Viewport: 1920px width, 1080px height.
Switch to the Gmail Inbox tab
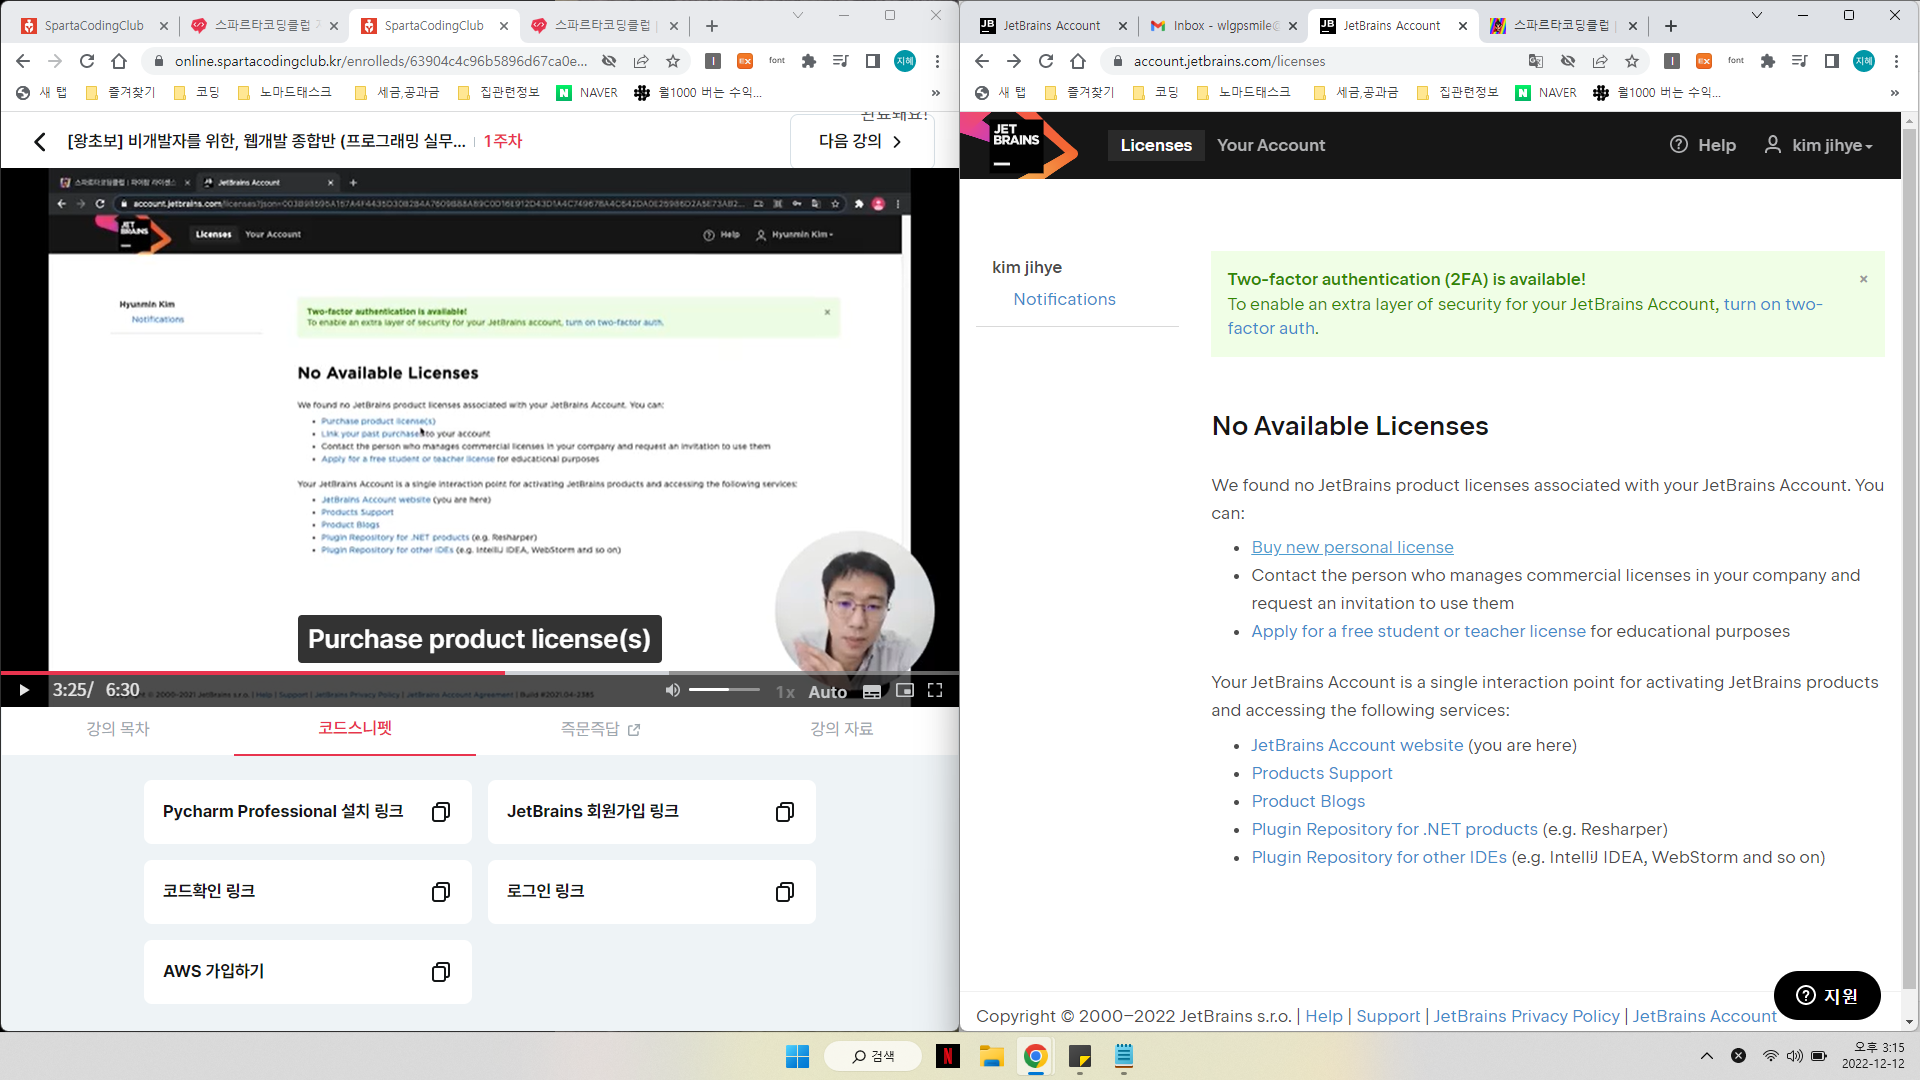[x=1222, y=26]
